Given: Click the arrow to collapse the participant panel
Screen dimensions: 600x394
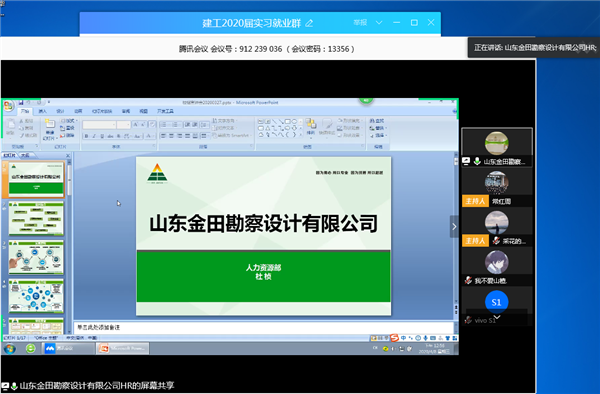Looking at the screenshot, I should pyautogui.click(x=454, y=226).
